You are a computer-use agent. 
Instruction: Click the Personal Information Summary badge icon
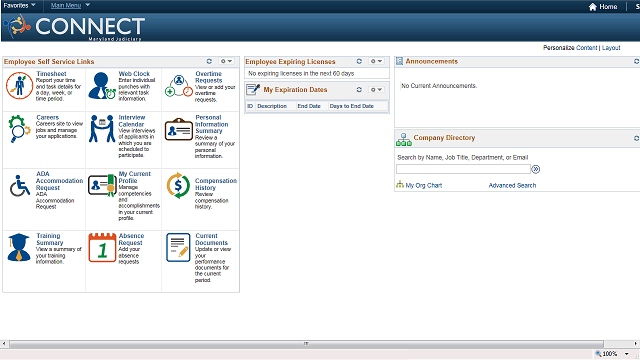tap(179, 129)
